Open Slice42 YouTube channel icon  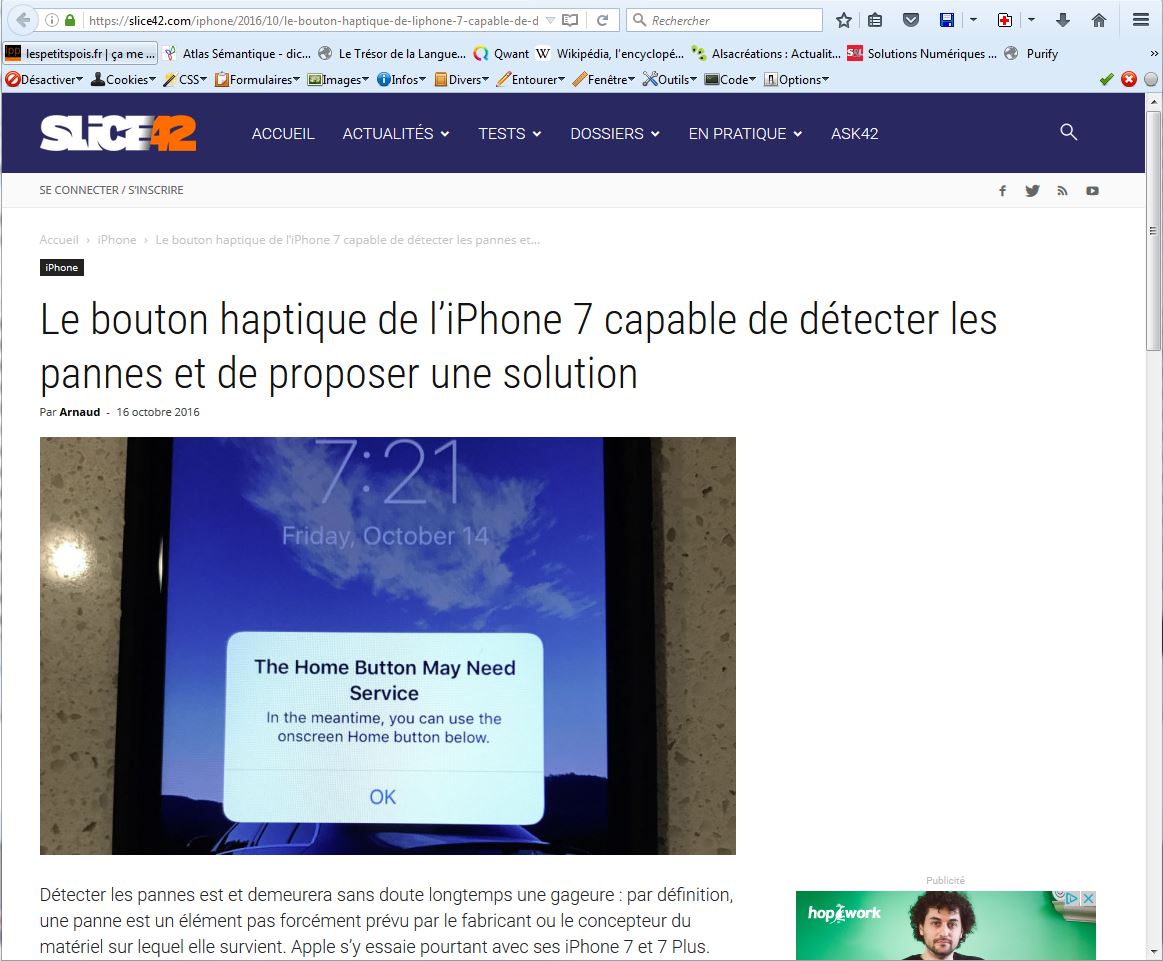tap(1092, 190)
